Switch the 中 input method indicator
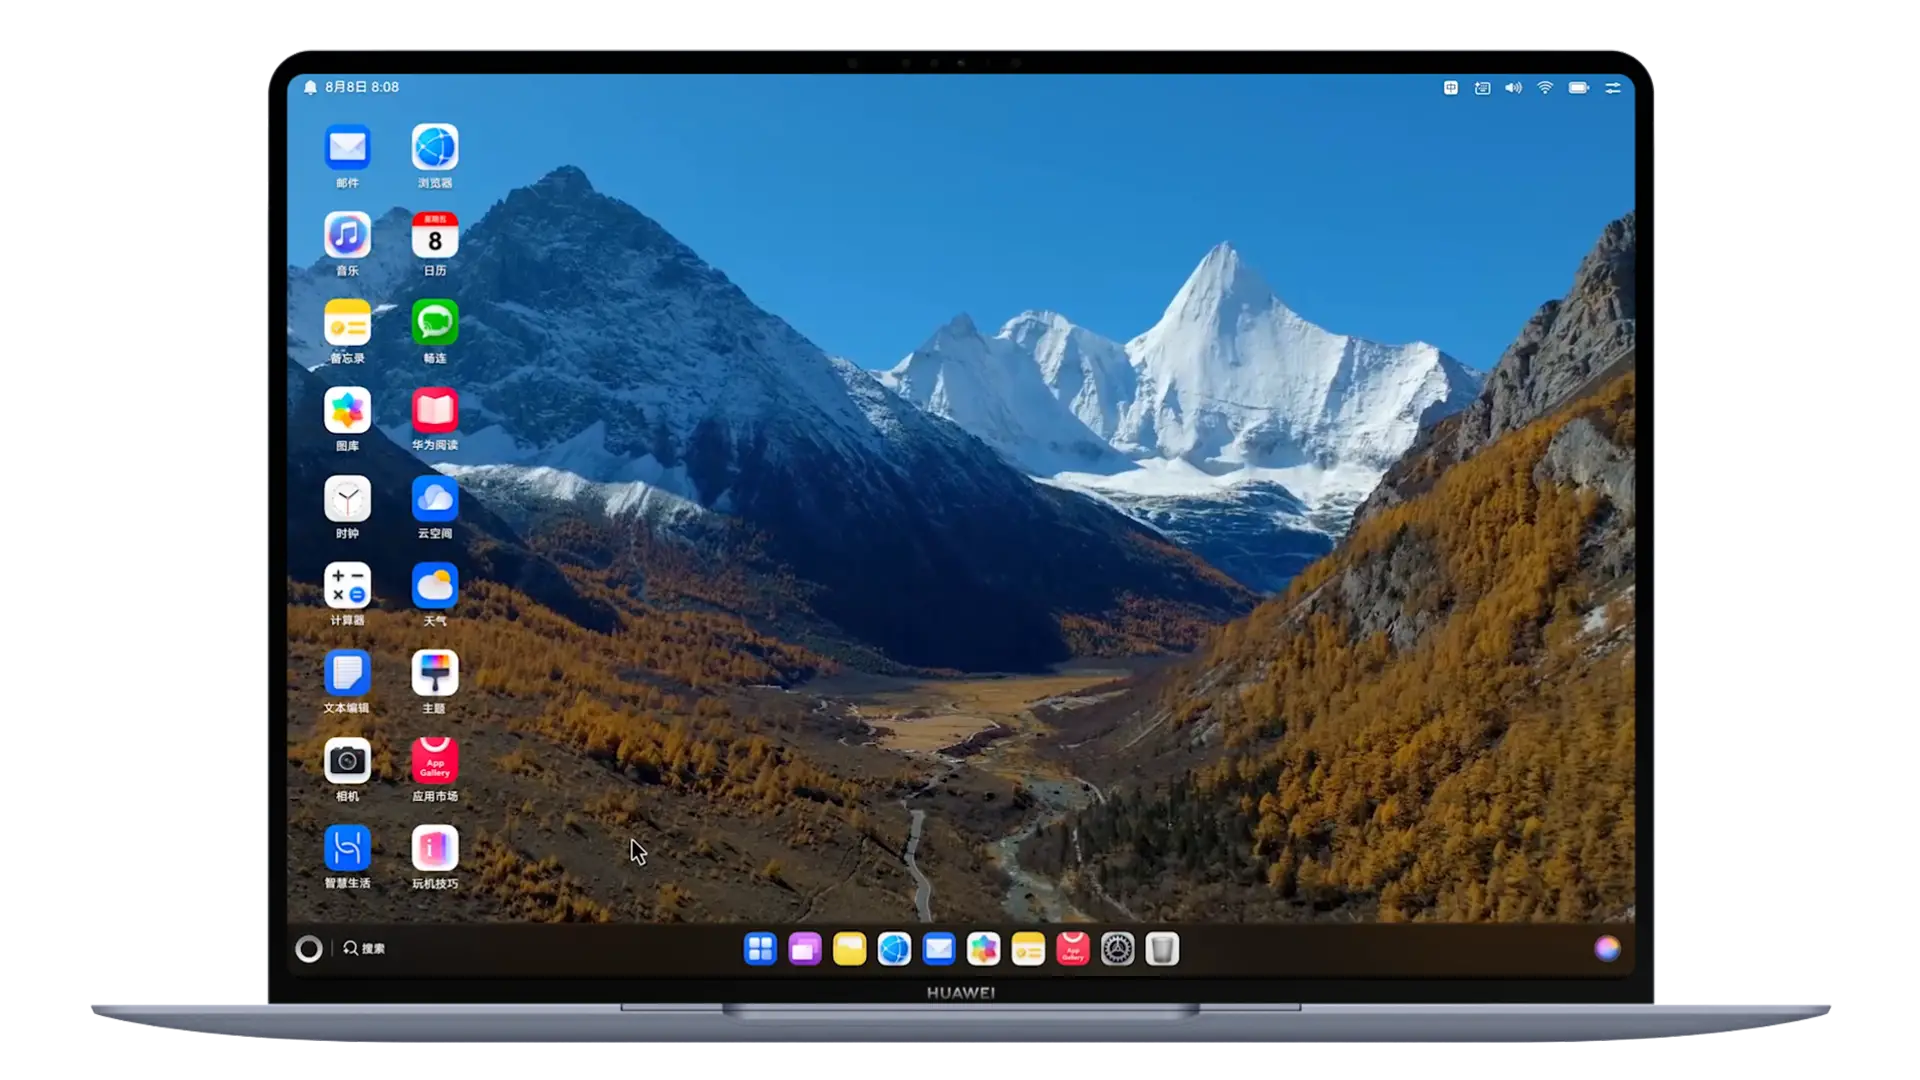This screenshot has height=1080, width=1920. click(1450, 88)
